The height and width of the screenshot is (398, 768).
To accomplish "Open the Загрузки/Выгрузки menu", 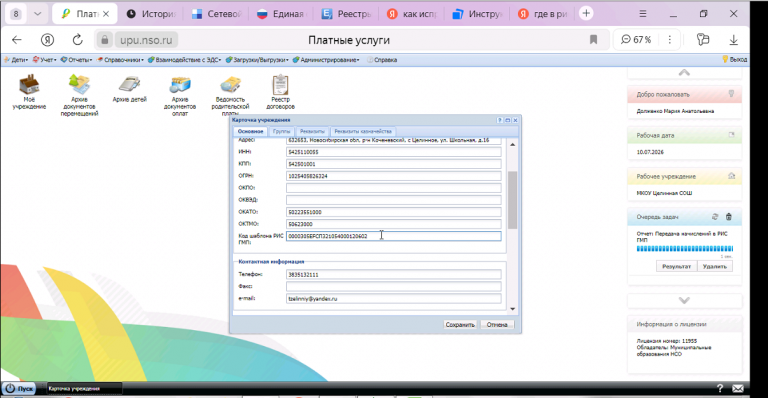I will pos(257,60).
